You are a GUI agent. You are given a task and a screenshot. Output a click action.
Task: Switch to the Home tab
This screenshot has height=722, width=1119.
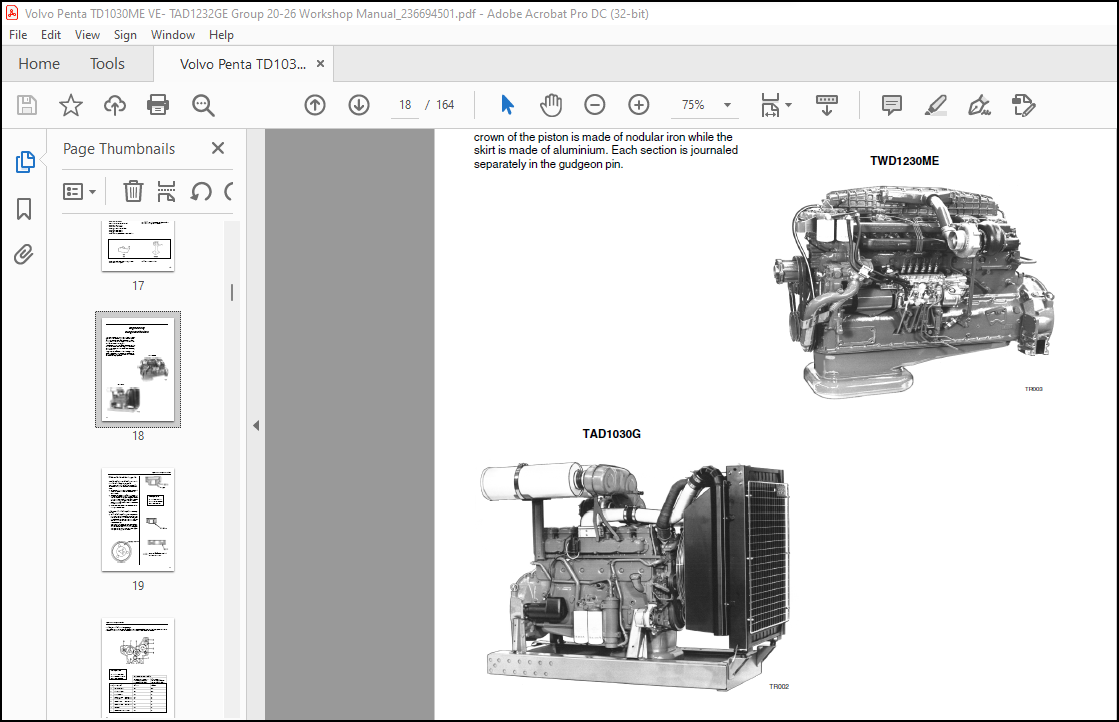(39, 63)
